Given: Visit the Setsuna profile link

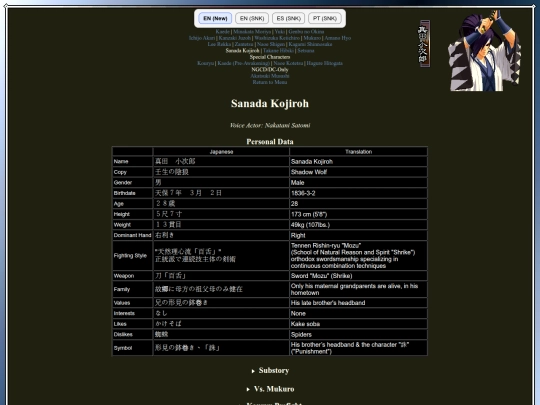Looking at the screenshot, I should tap(306, 51).
